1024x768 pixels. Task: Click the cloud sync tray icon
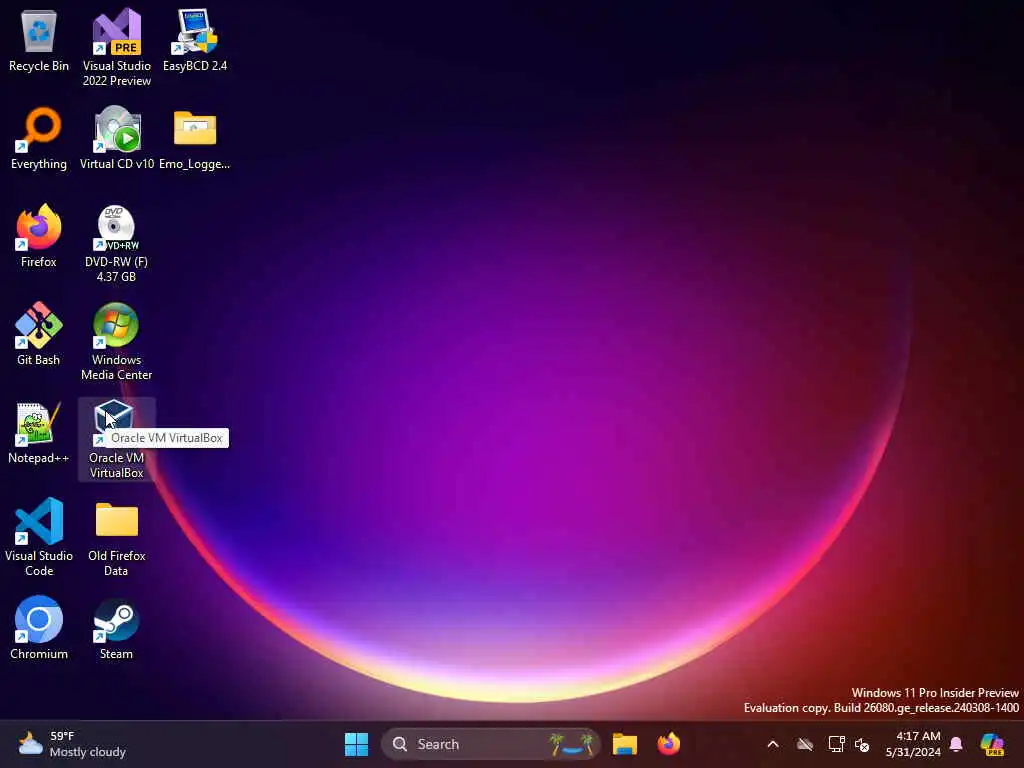805,744
